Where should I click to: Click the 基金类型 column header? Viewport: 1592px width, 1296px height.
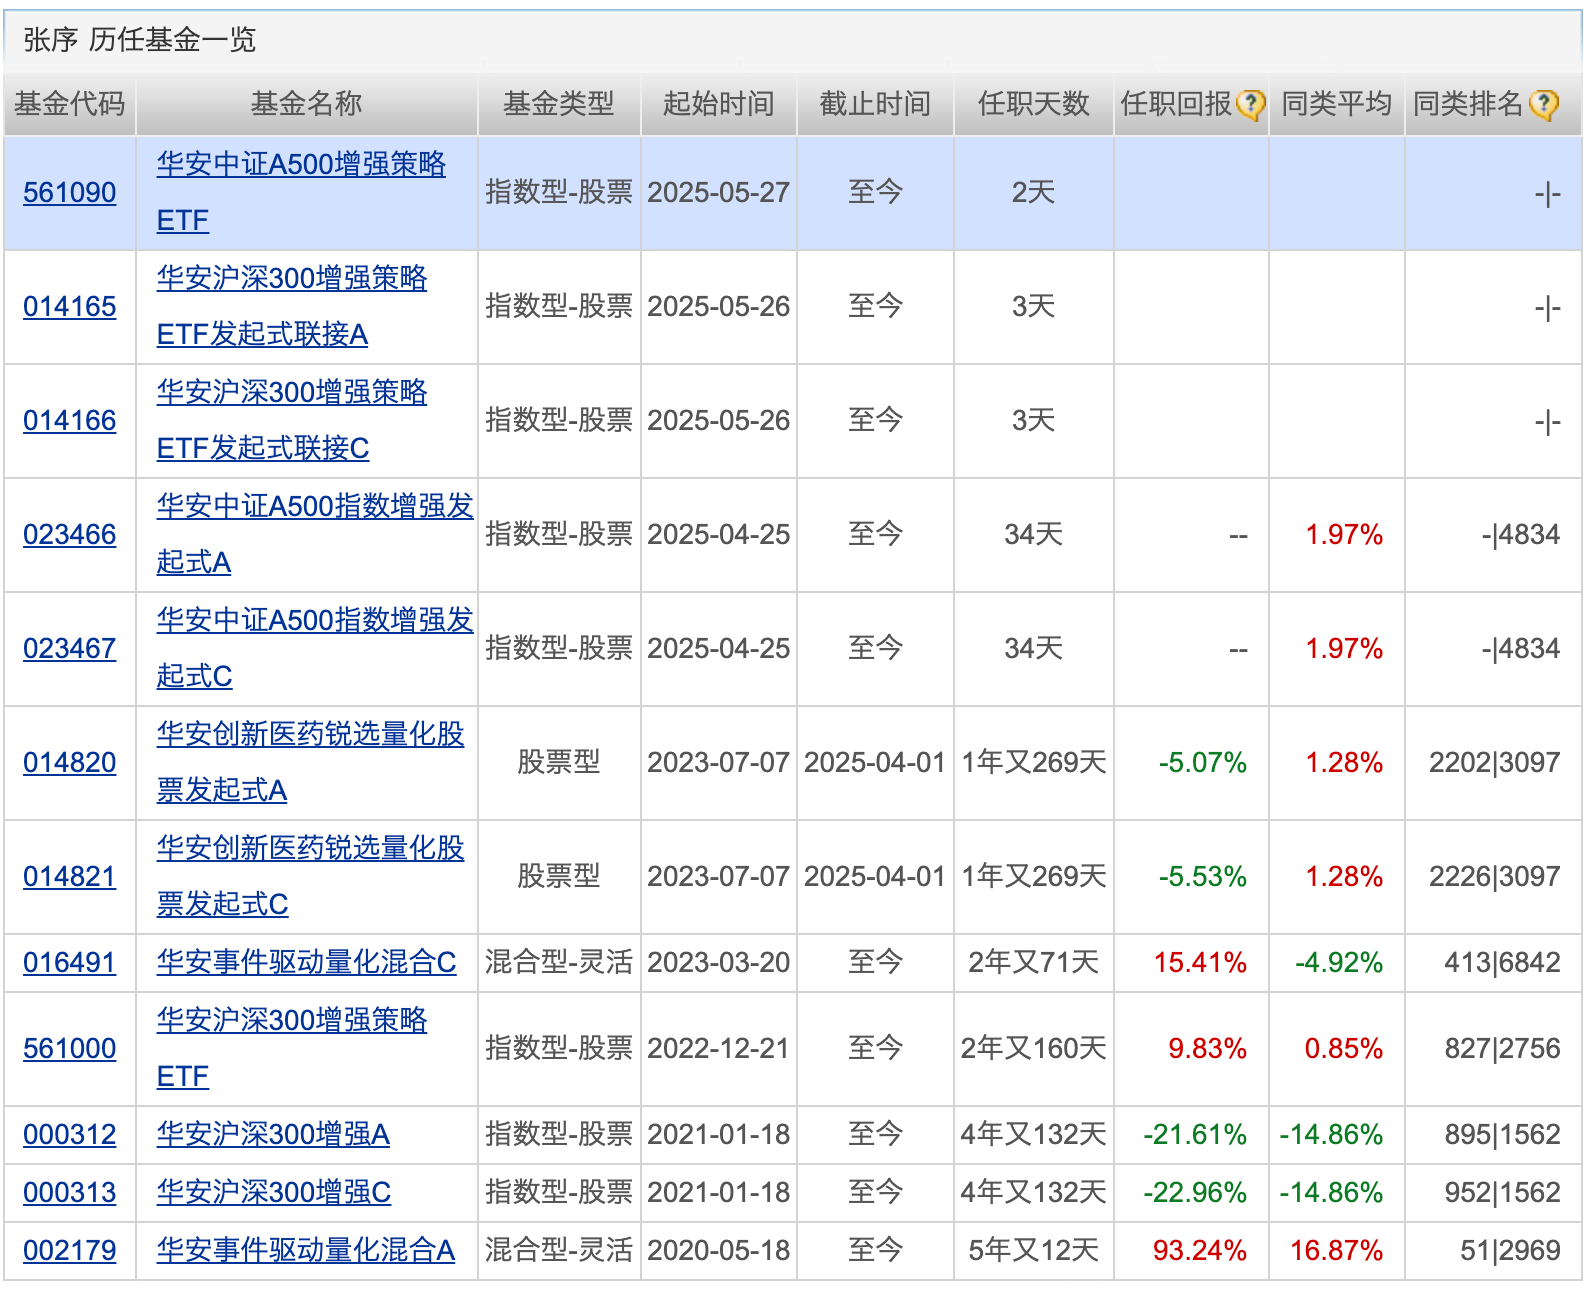coord(559,104)
